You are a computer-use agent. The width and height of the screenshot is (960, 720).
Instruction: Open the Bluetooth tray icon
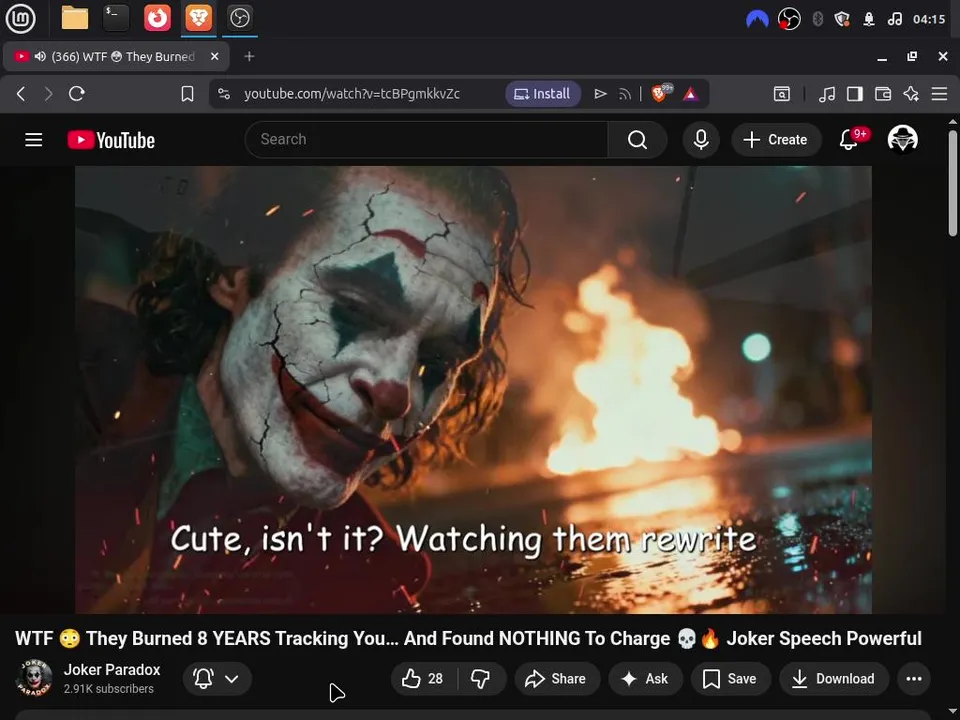(x=818, y=20)
